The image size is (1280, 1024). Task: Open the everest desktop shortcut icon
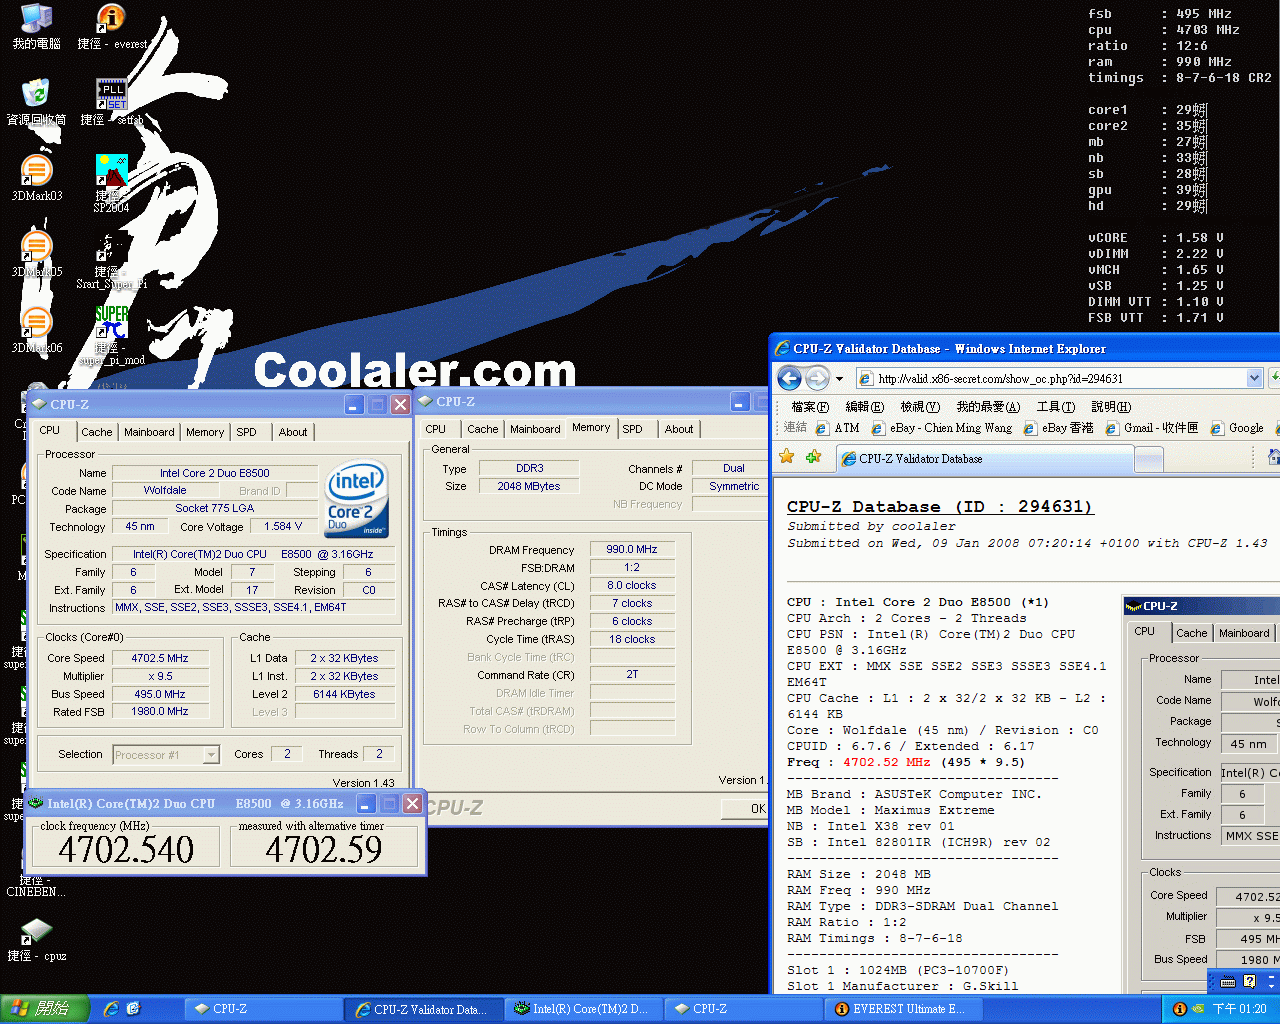click(110, 20)
